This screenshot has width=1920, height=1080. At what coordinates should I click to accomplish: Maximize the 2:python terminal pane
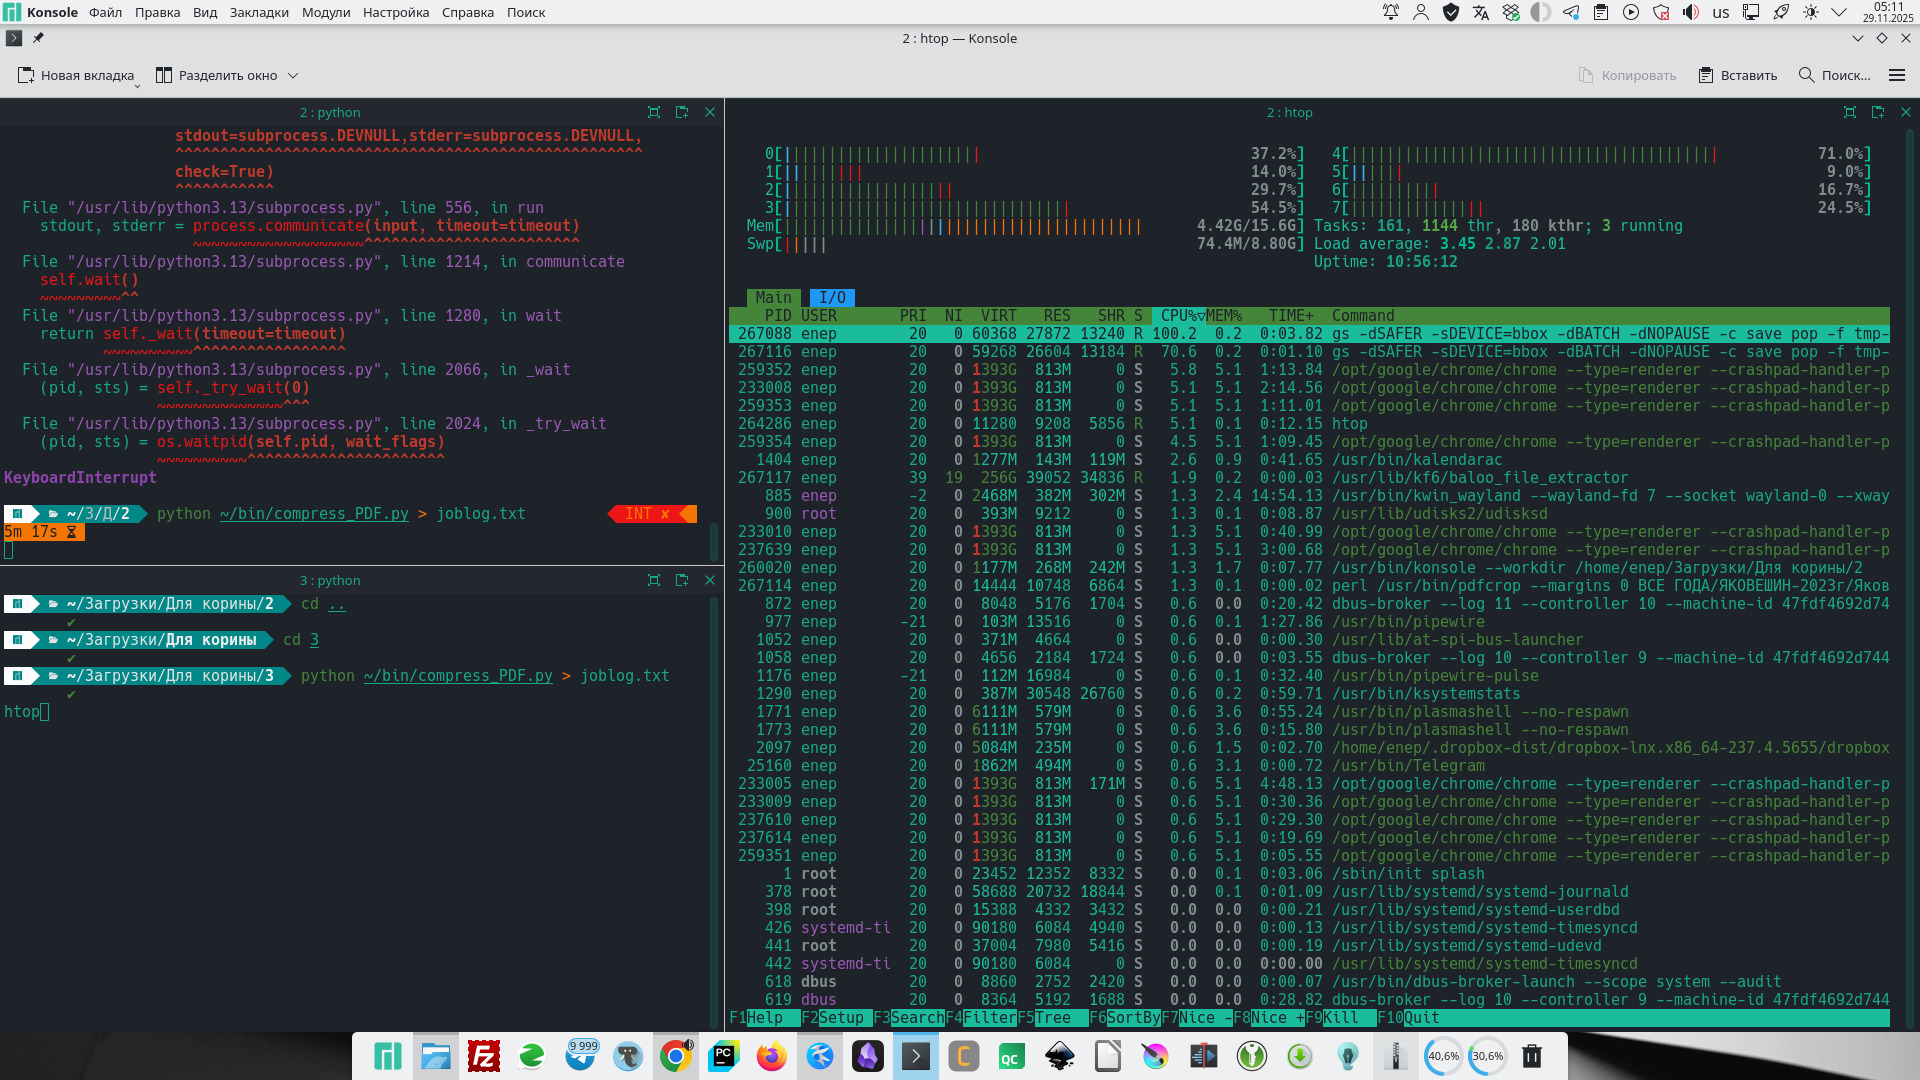654,112
